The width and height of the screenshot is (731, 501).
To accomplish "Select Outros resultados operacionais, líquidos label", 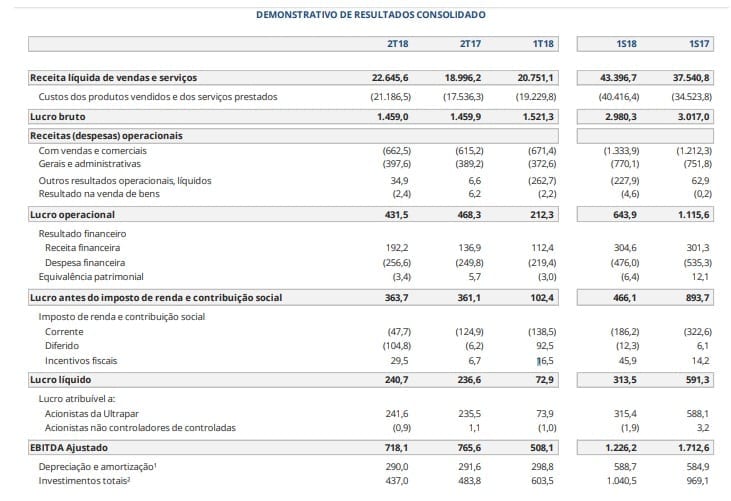I will (125, 180).
